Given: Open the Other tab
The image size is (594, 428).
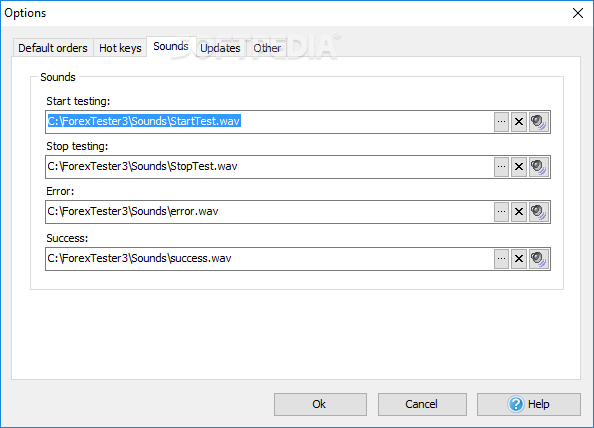Looking at the screenshot, I should 267,48.
